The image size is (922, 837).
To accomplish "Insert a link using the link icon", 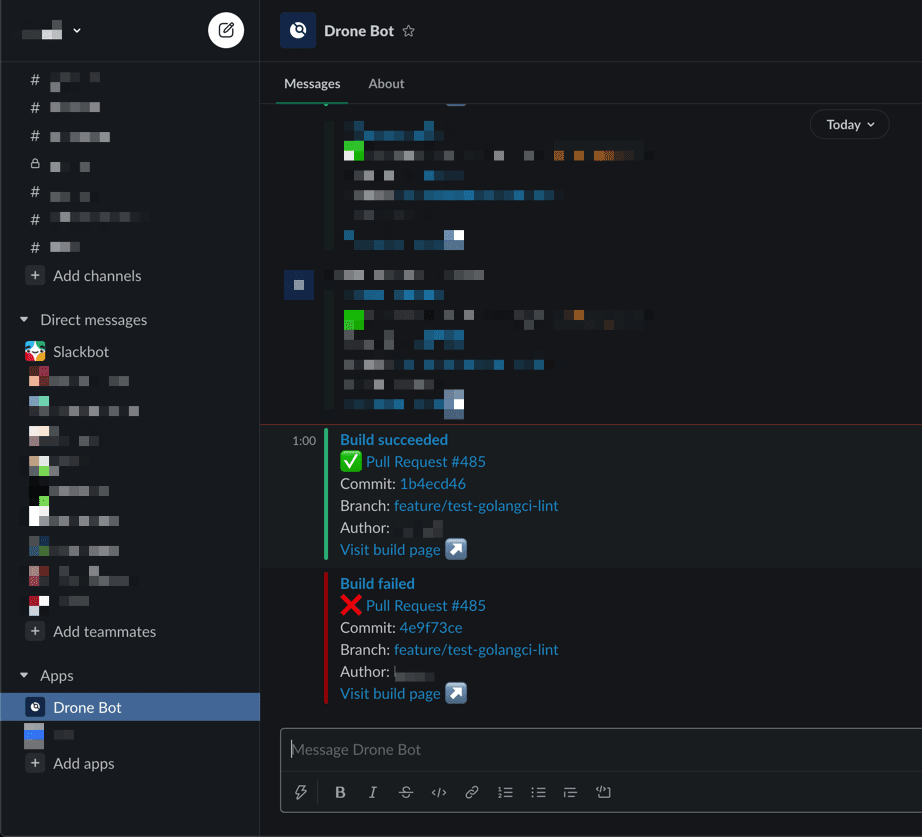I will point(471,792).
